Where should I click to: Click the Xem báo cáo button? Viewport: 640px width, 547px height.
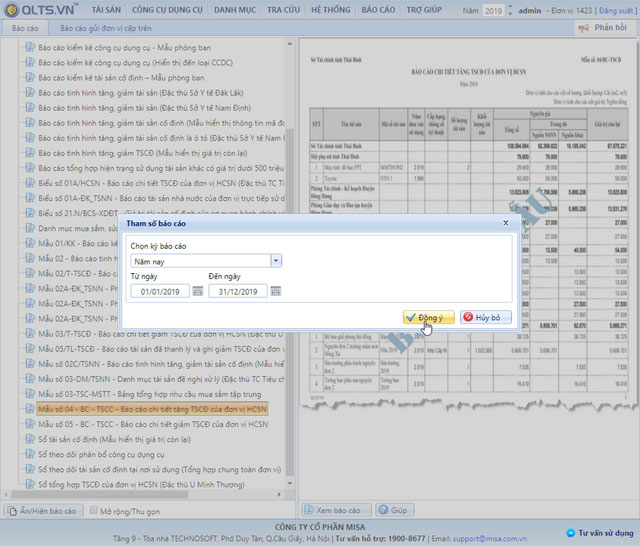click(337, 510)
